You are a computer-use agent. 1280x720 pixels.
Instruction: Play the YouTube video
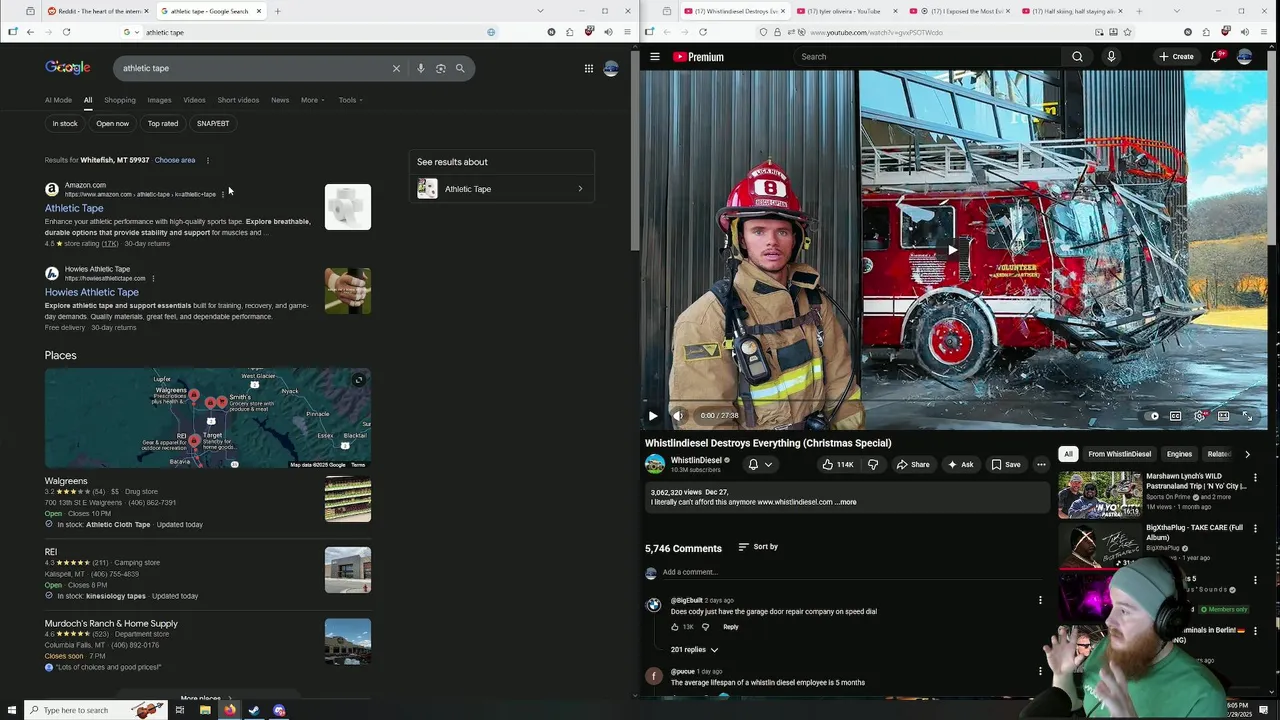point(653,416)
